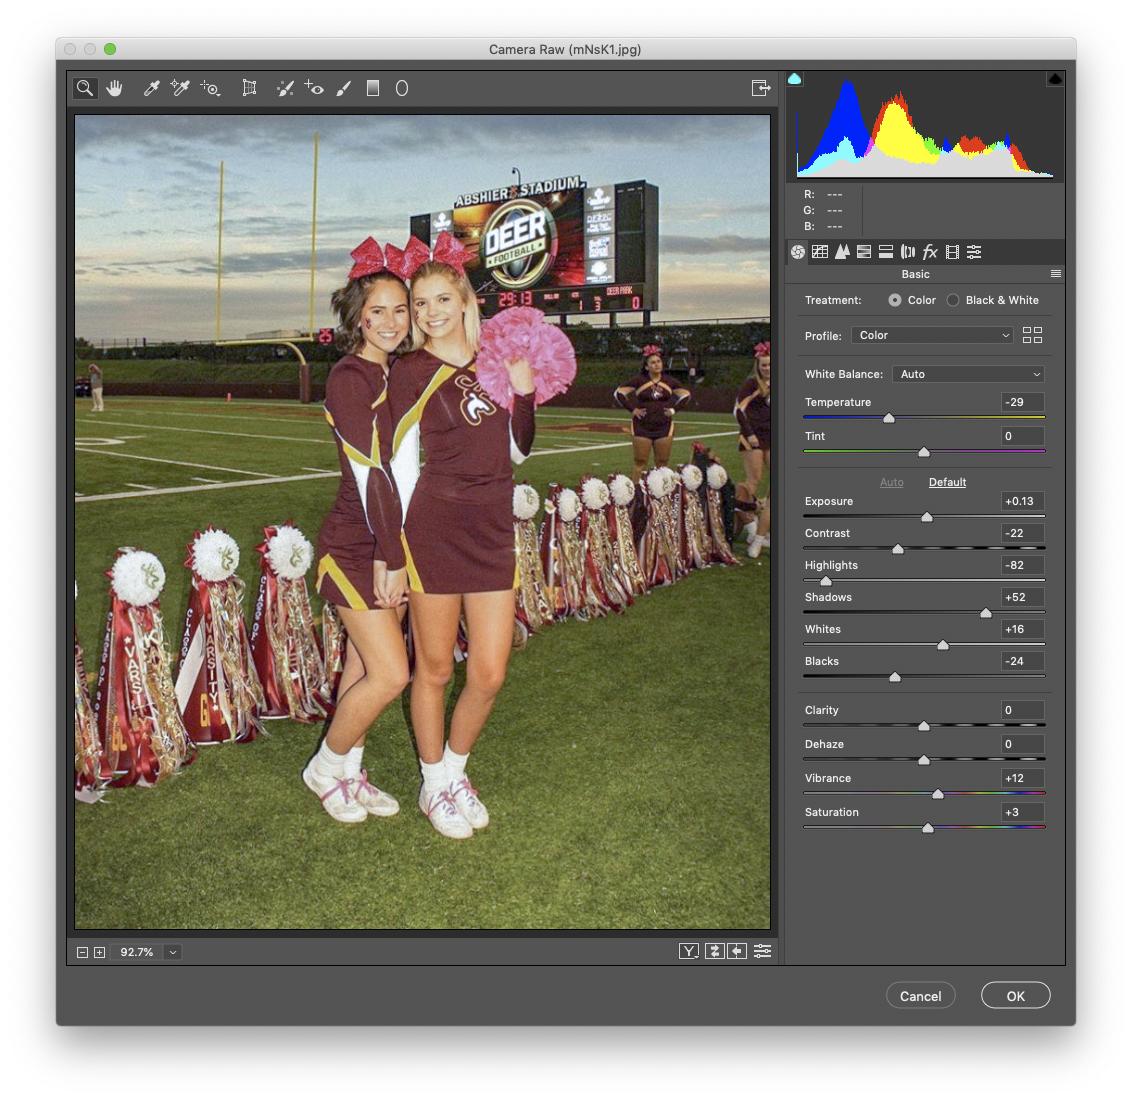Click the Highlights value field
The width and height of the screenshot is (1132, 1100).
(1022, 565)
